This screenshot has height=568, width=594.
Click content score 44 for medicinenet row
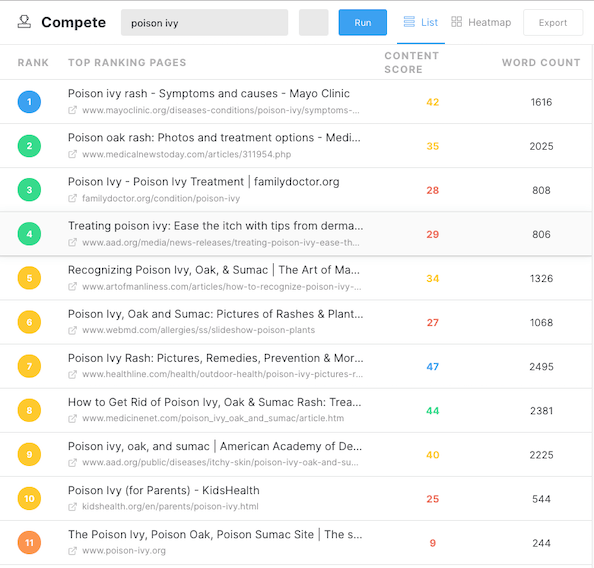click(433, 411)
